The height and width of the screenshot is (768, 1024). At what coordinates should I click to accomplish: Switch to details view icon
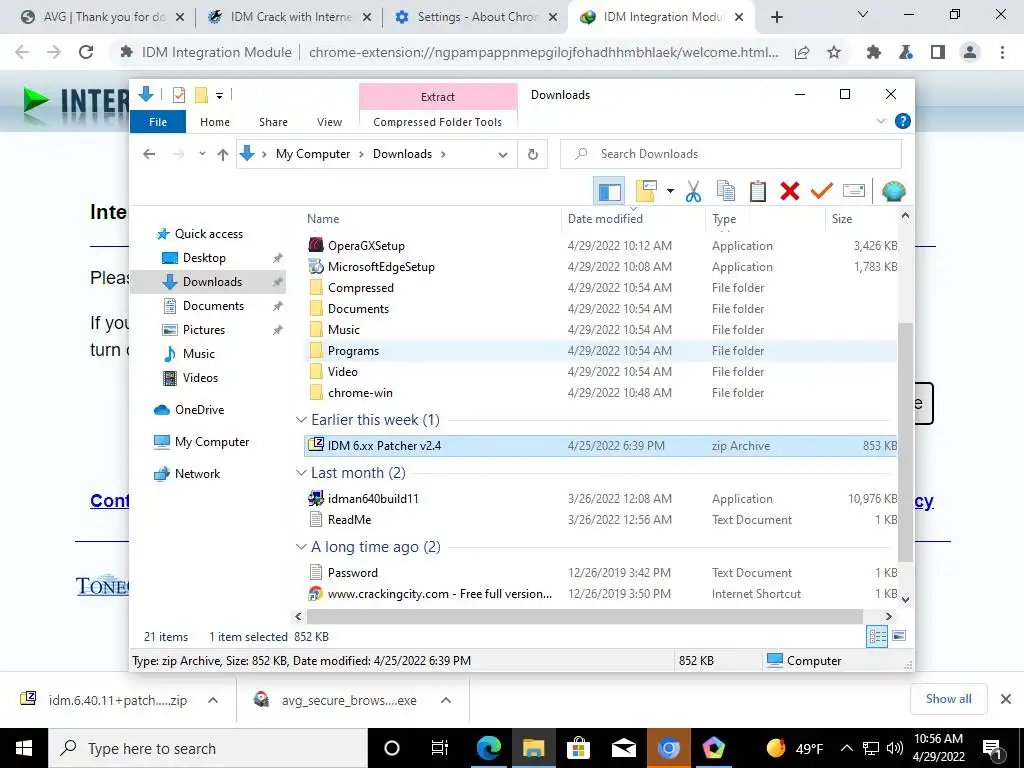pos(877,636)
